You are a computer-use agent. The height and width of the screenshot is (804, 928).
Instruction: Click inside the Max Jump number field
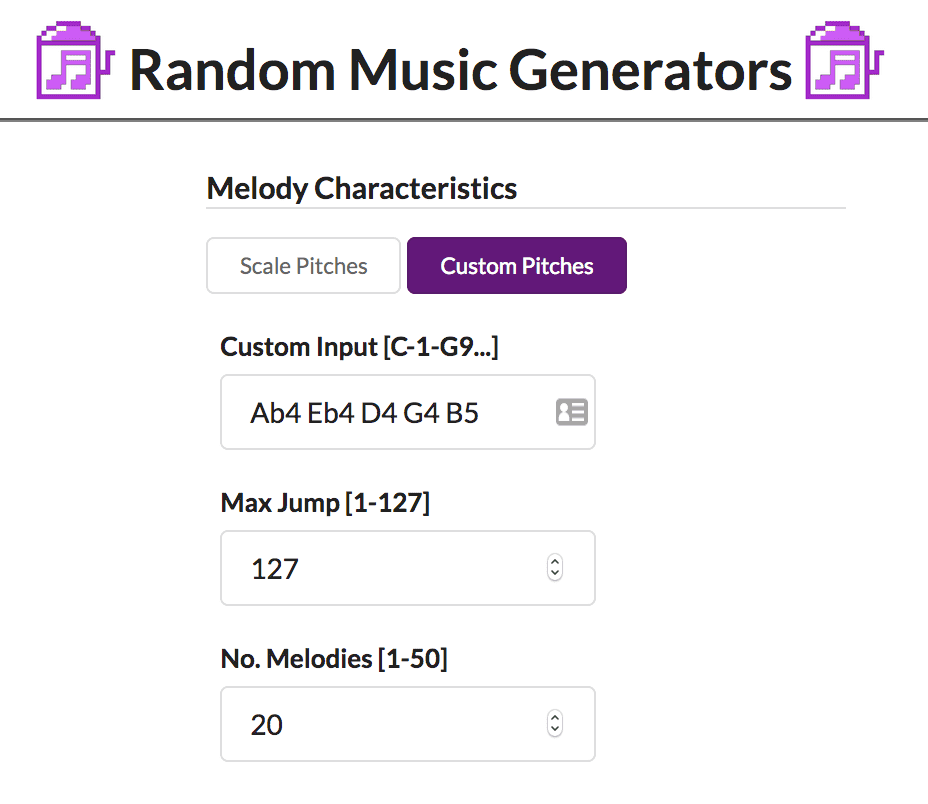[408, 568]
